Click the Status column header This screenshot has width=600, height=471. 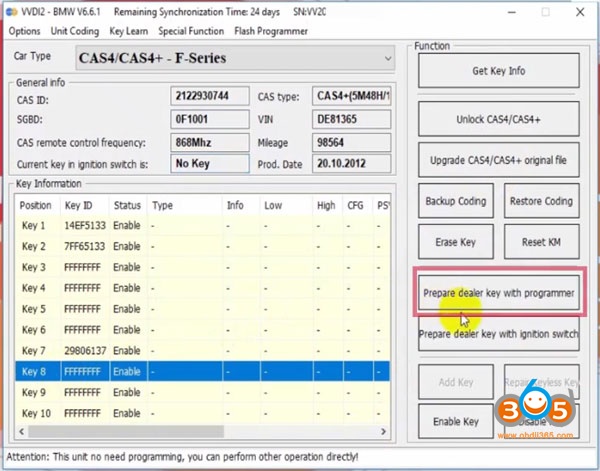pyautogui.click(x=128, y=205)
